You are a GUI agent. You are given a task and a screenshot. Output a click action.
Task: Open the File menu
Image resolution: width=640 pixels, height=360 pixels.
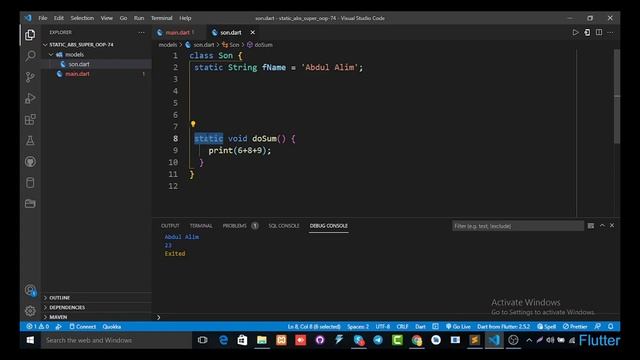[43, 18]
